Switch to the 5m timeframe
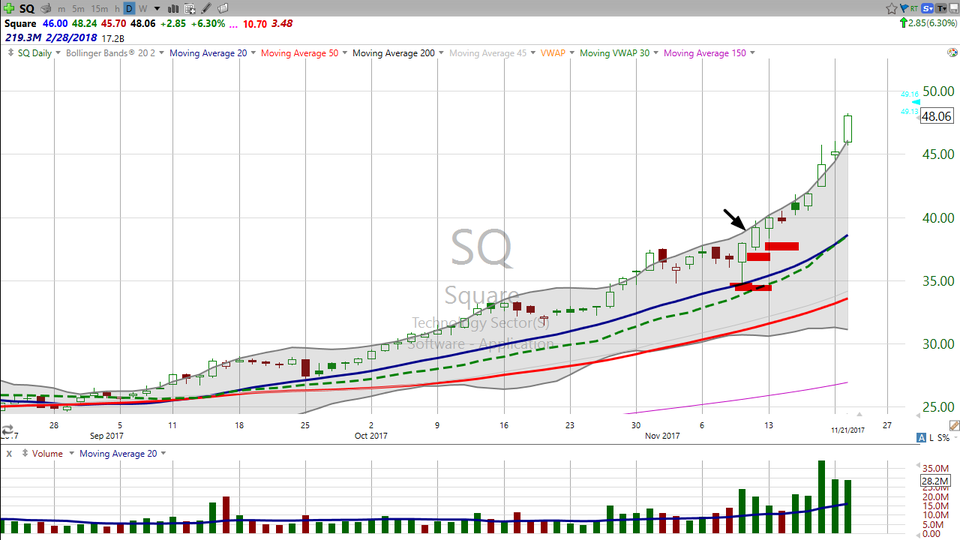Viewport: 960px width, 540px height. click(78, 9)
